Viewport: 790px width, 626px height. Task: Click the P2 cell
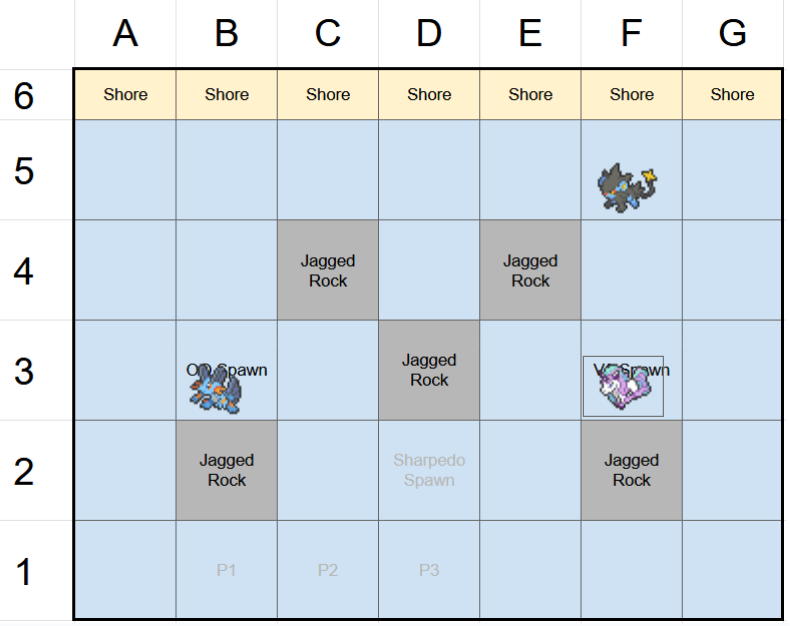tap(328, 570)
